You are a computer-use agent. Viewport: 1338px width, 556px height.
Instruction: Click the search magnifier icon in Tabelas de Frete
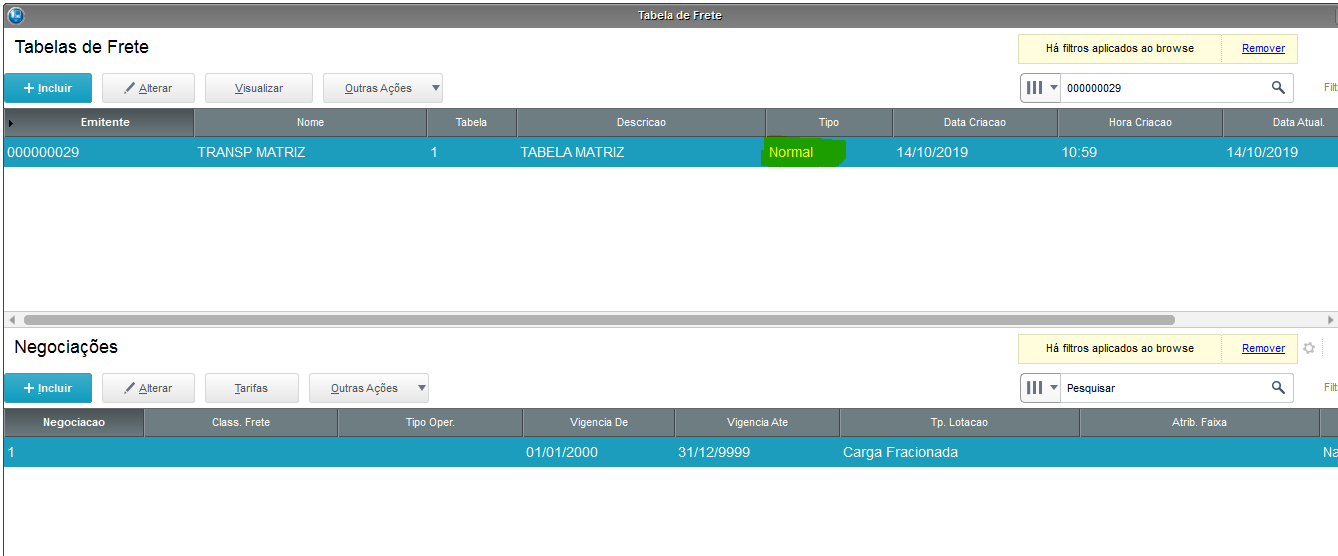pos(1278,88)
